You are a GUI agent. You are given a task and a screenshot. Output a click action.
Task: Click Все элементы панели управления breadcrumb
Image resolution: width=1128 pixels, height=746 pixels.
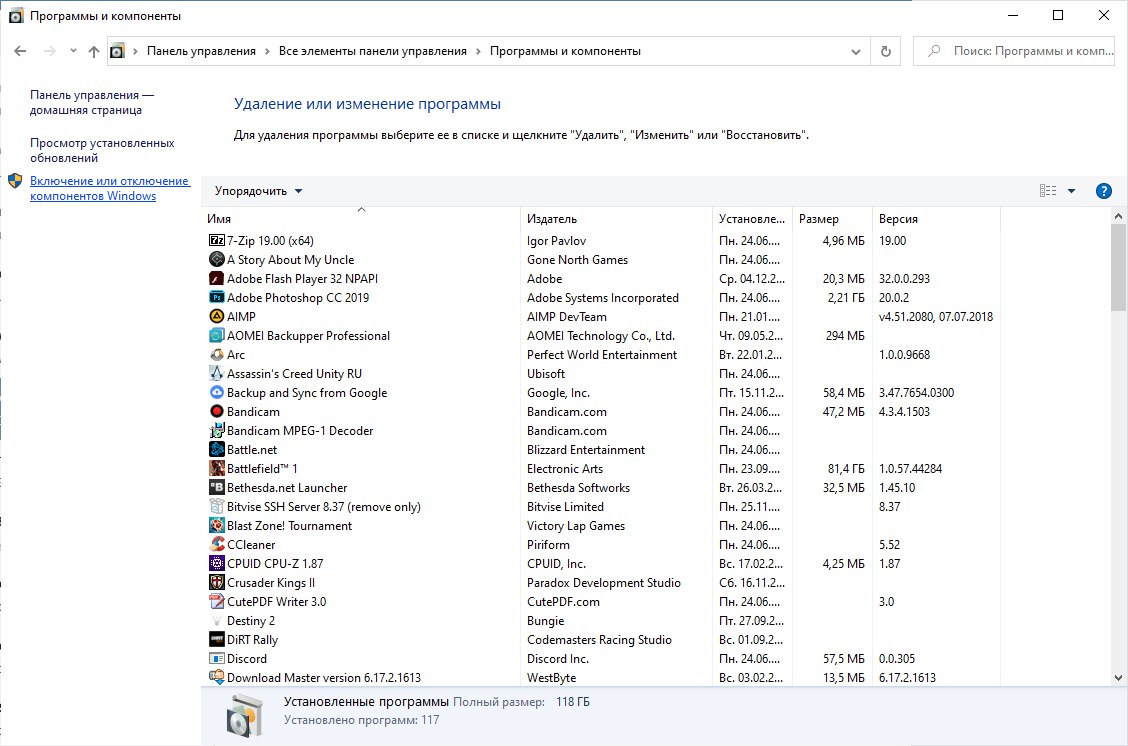(x=373, y=51)
